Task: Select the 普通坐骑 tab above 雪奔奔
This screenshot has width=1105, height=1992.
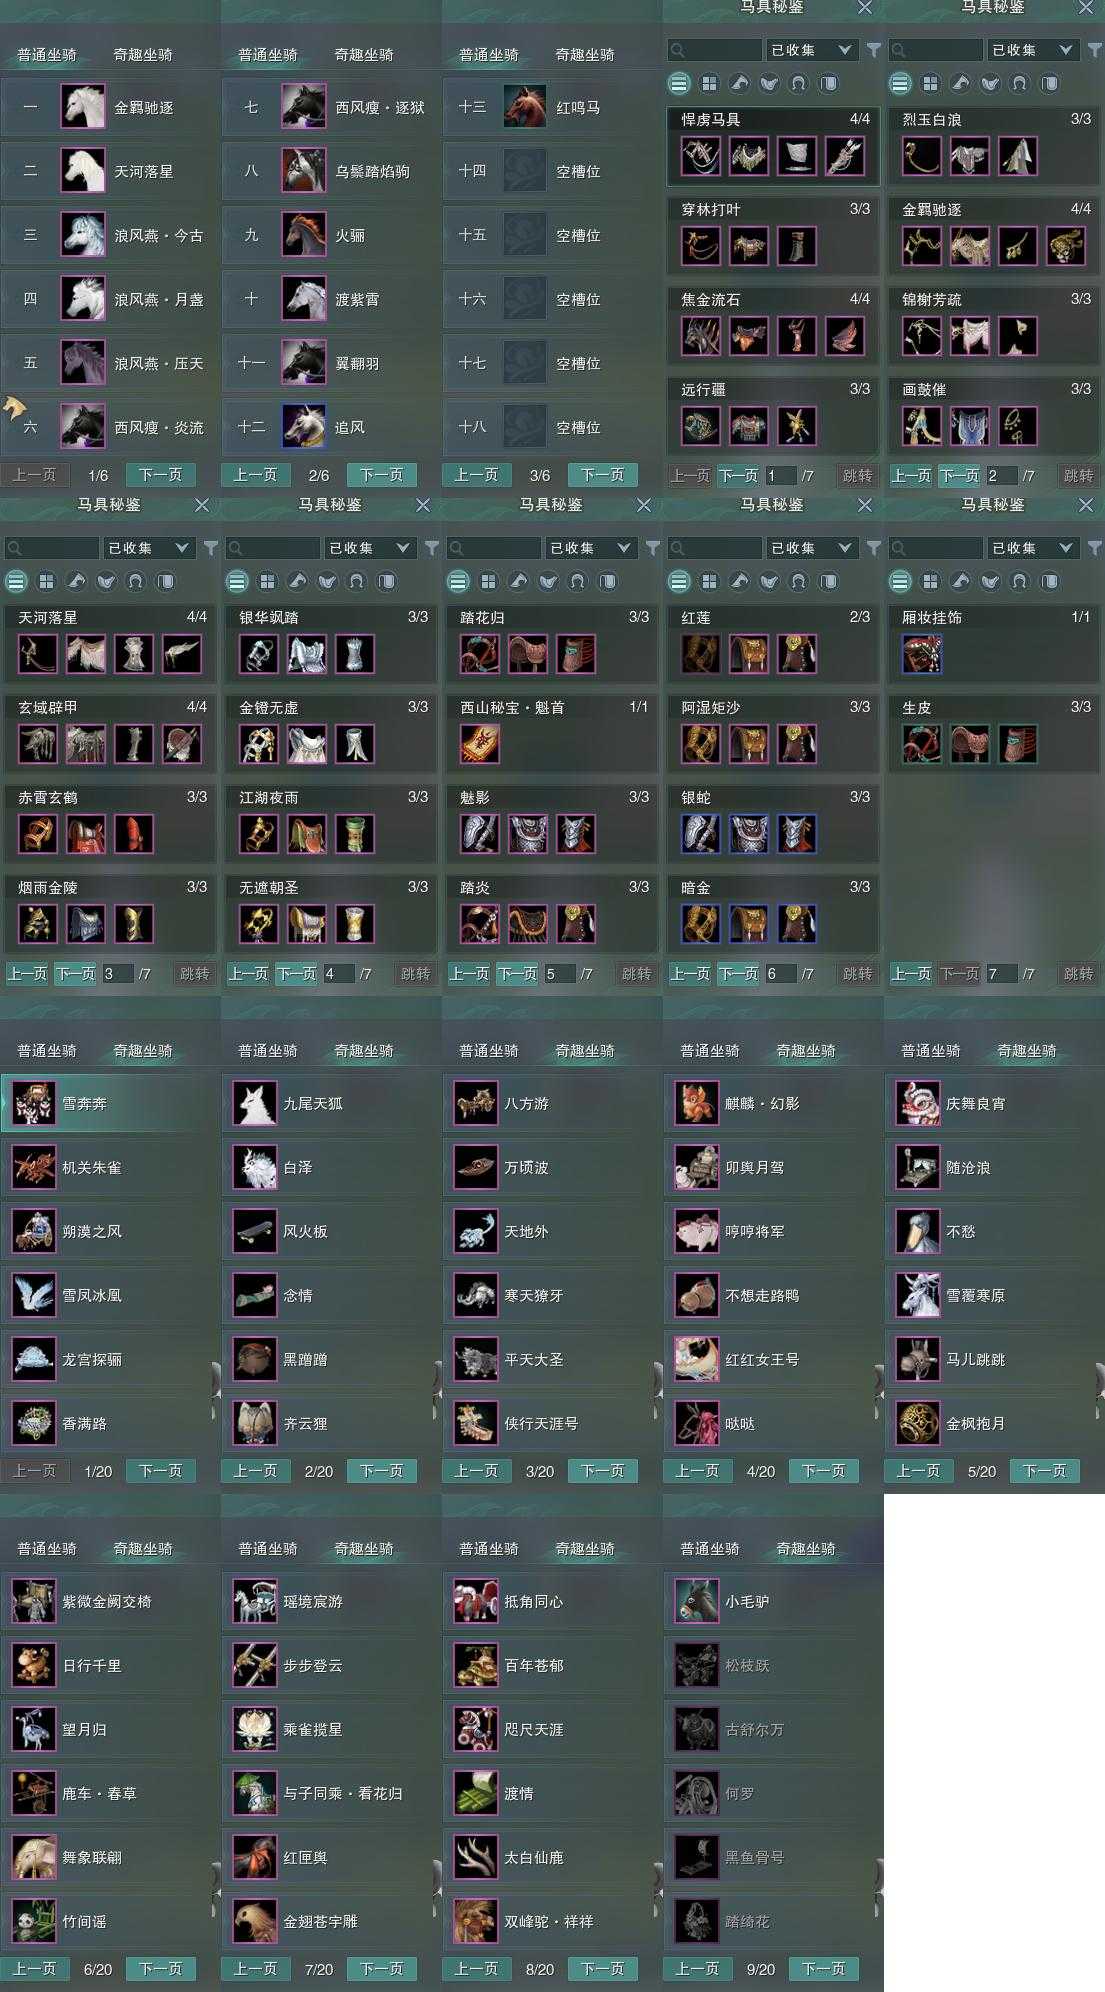Action: pos(47,1050)
